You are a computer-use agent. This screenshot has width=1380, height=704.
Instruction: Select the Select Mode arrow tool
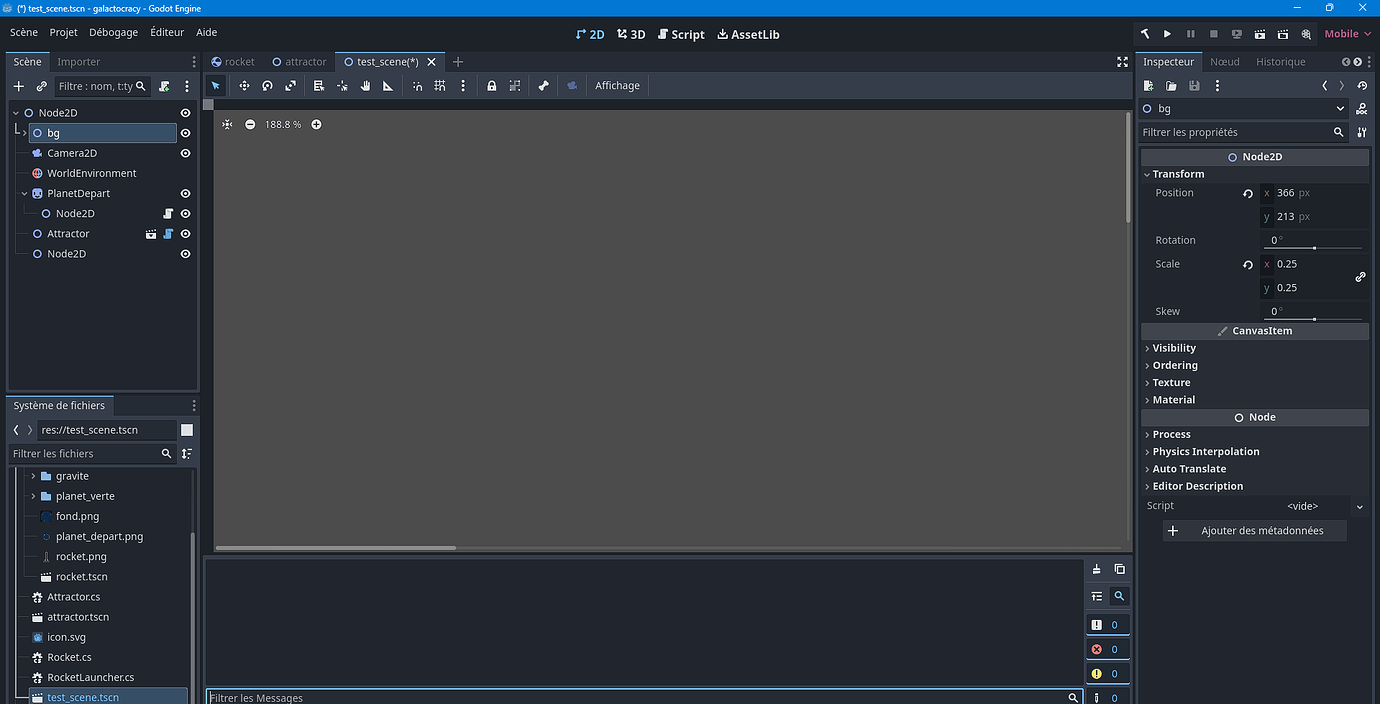point(216,86)
